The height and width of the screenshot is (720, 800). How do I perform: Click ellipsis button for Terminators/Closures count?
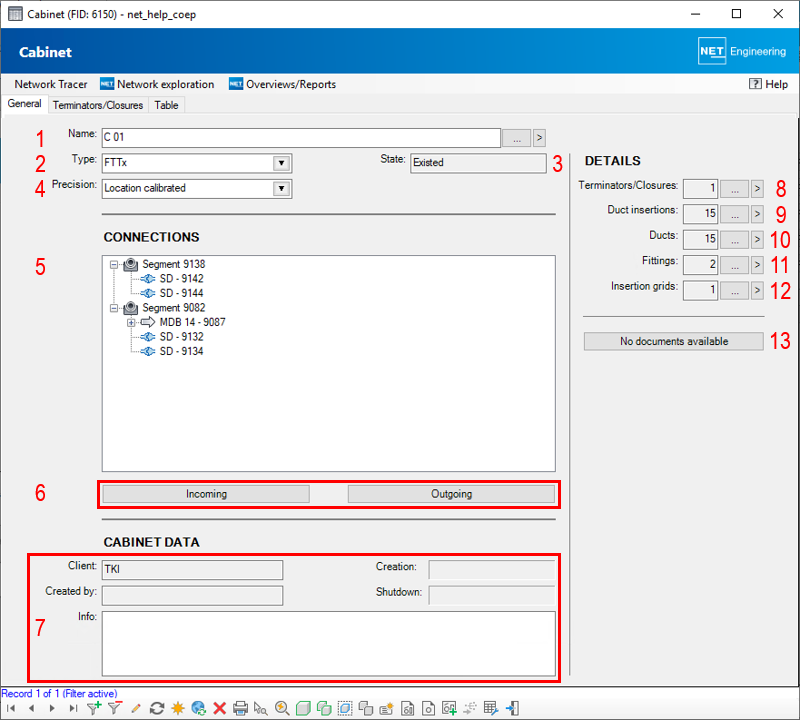pos(734,189)
